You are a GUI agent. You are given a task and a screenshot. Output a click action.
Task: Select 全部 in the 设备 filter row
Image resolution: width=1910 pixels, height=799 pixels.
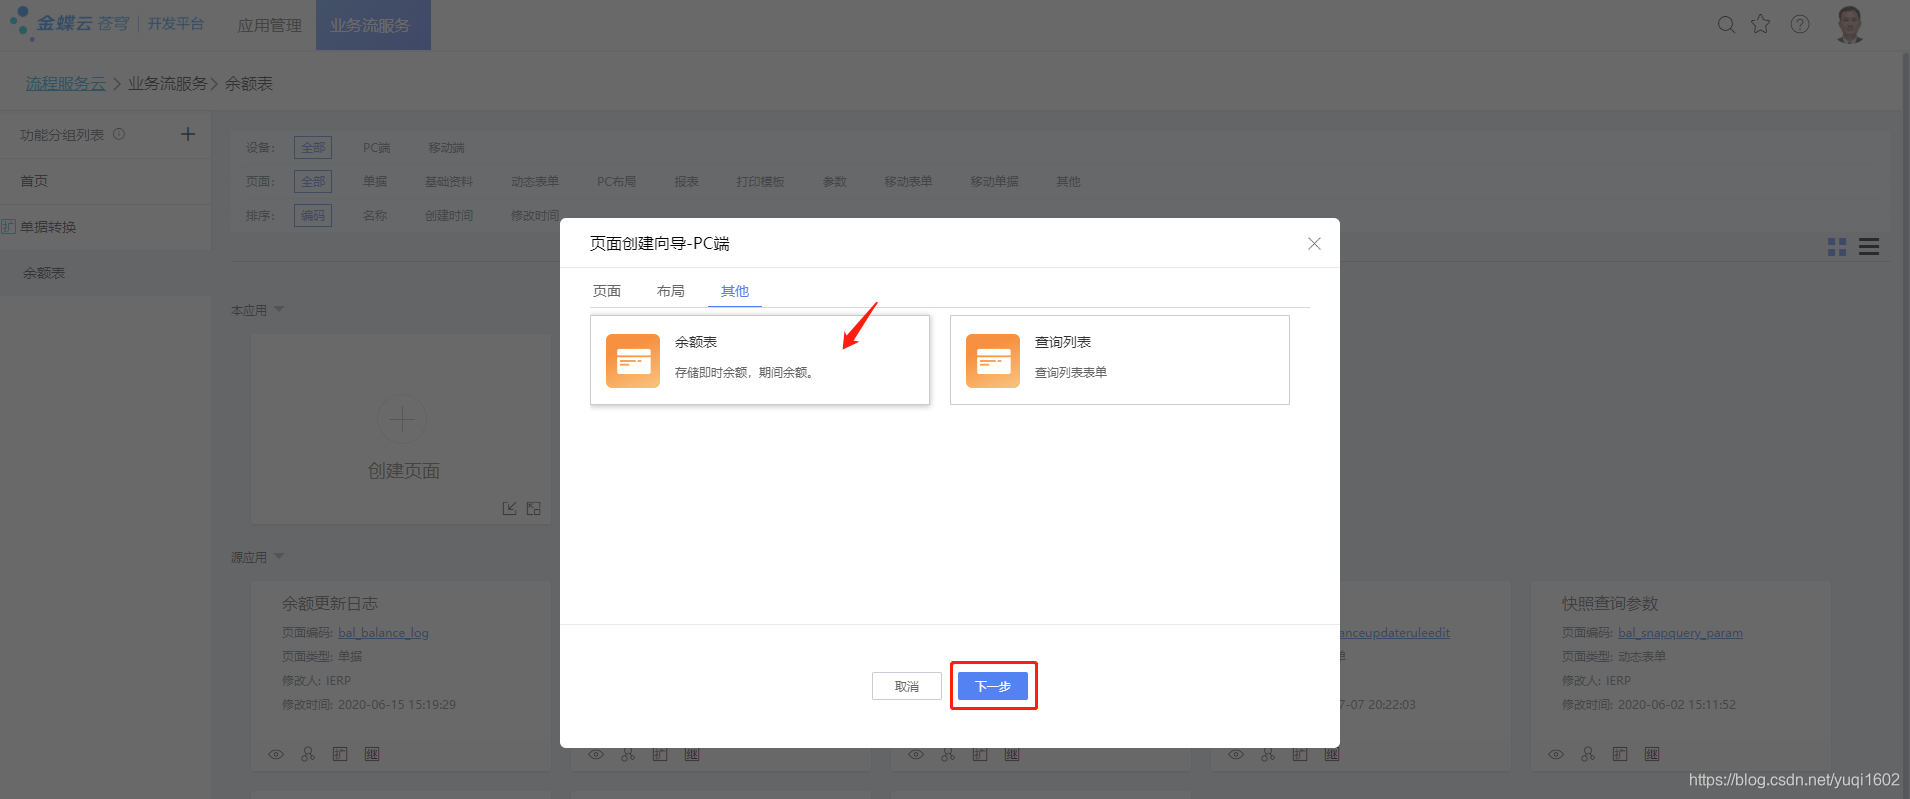[313, 148]
